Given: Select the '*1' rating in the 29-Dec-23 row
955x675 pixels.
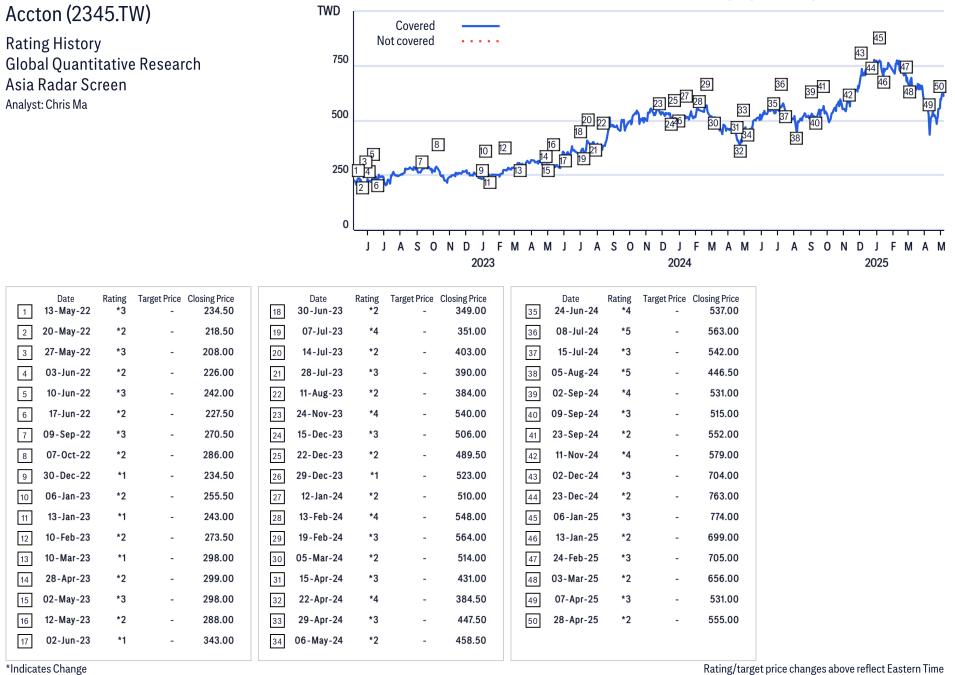Looking at the screenshot, I should 373,475.
